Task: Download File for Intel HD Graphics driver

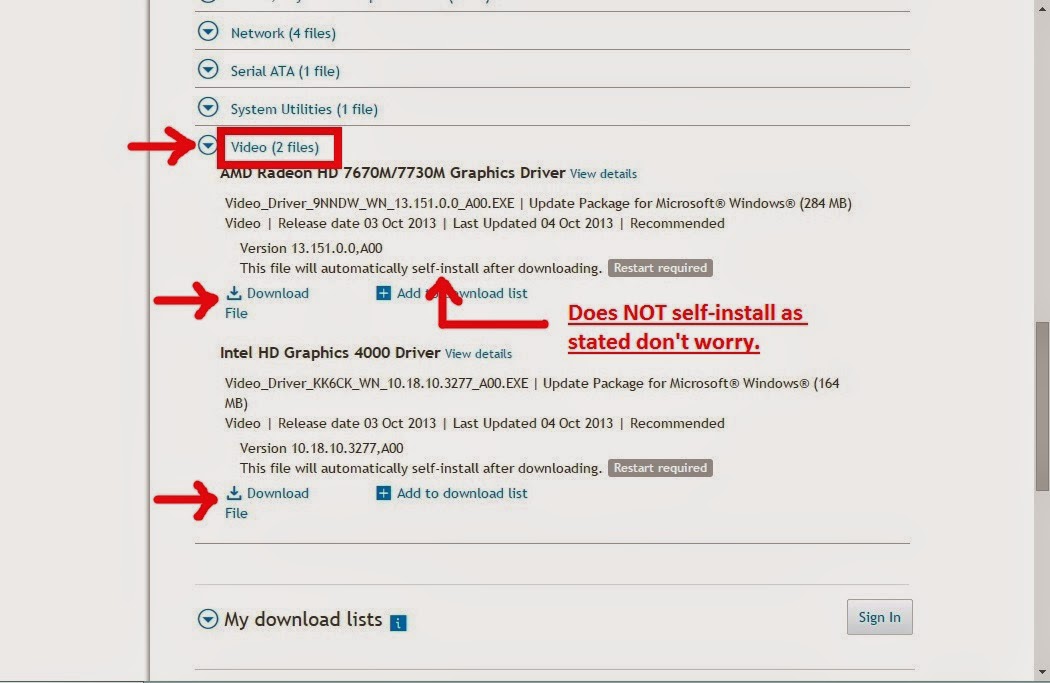Action: tap(267, 503)
